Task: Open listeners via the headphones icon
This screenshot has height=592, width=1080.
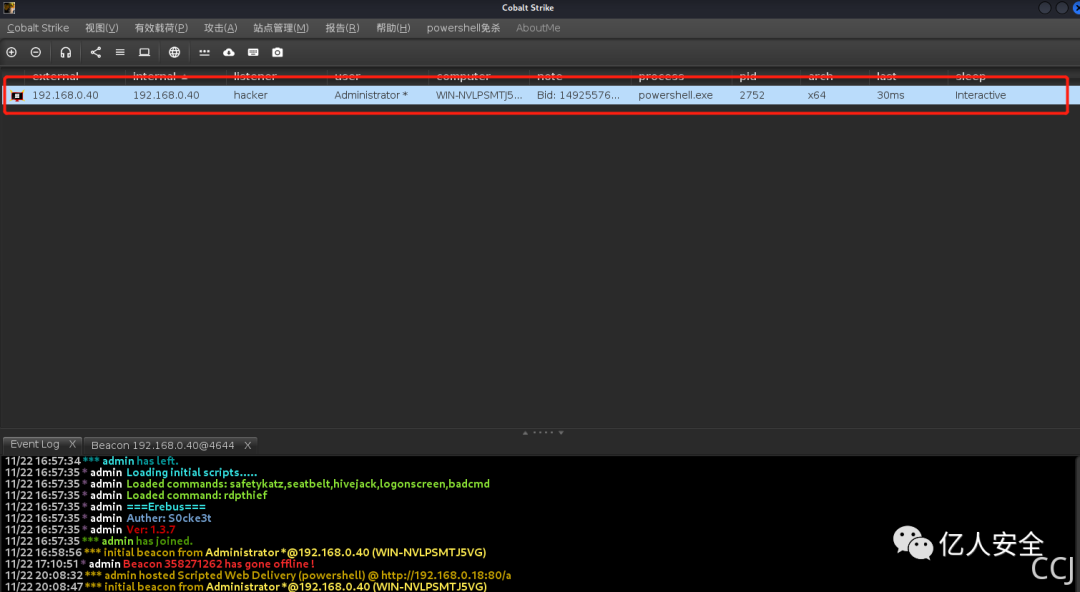Action: [x=66, y=52]
